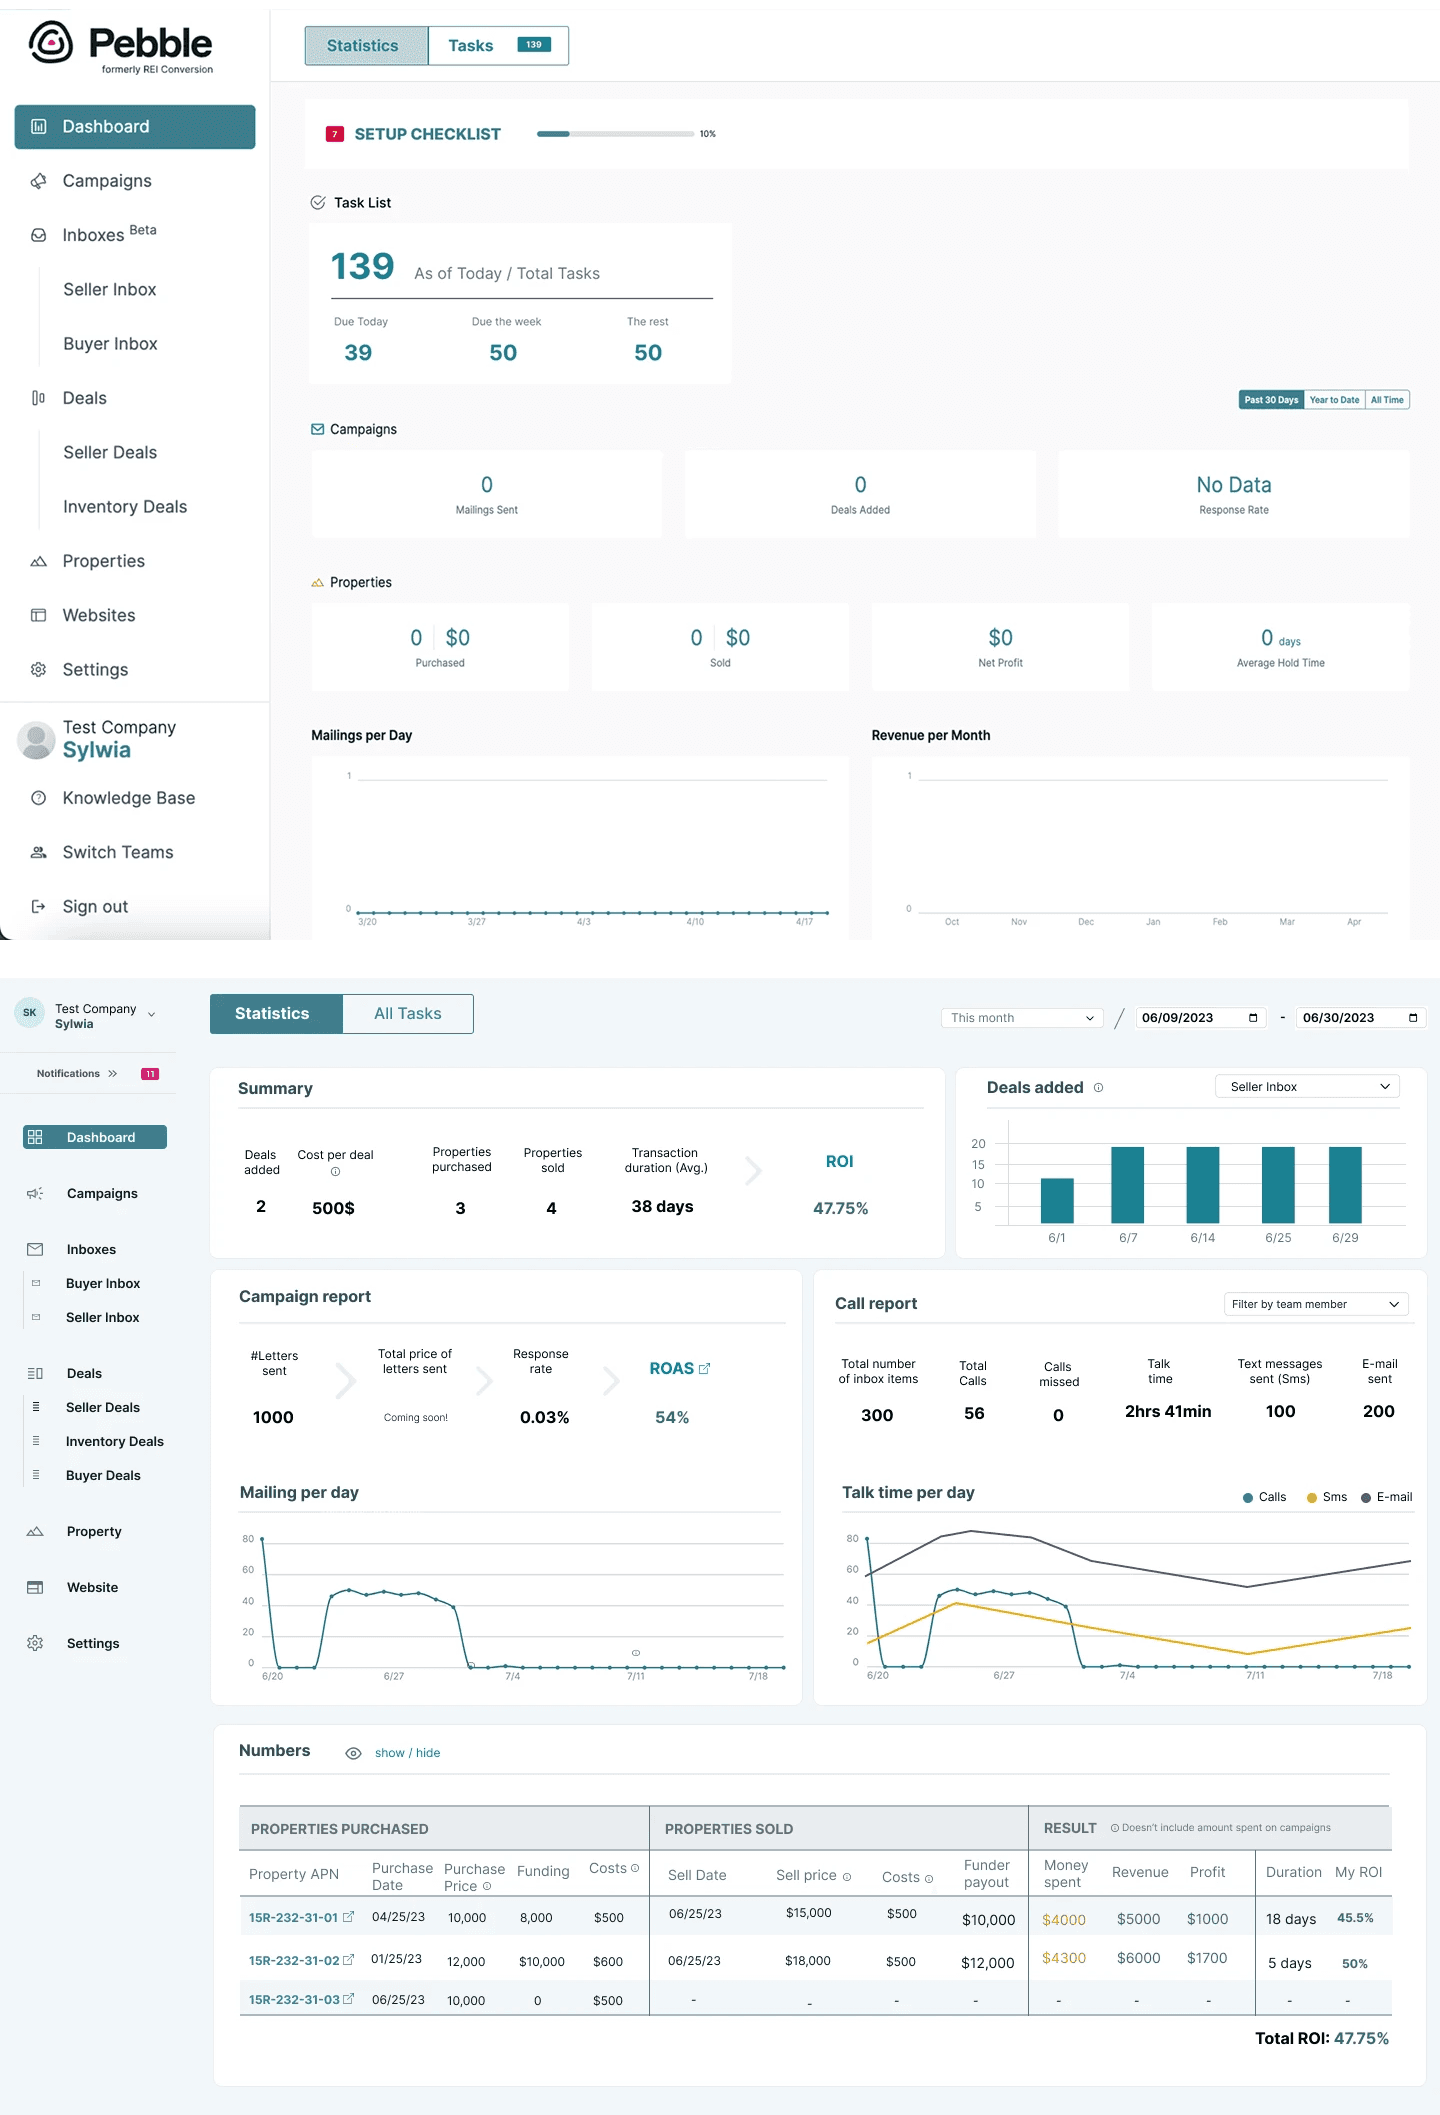This screenshot has width=1440, height=2115.
Task: Click info icon beside Sell price header
Action: (x=847, y=1877)
